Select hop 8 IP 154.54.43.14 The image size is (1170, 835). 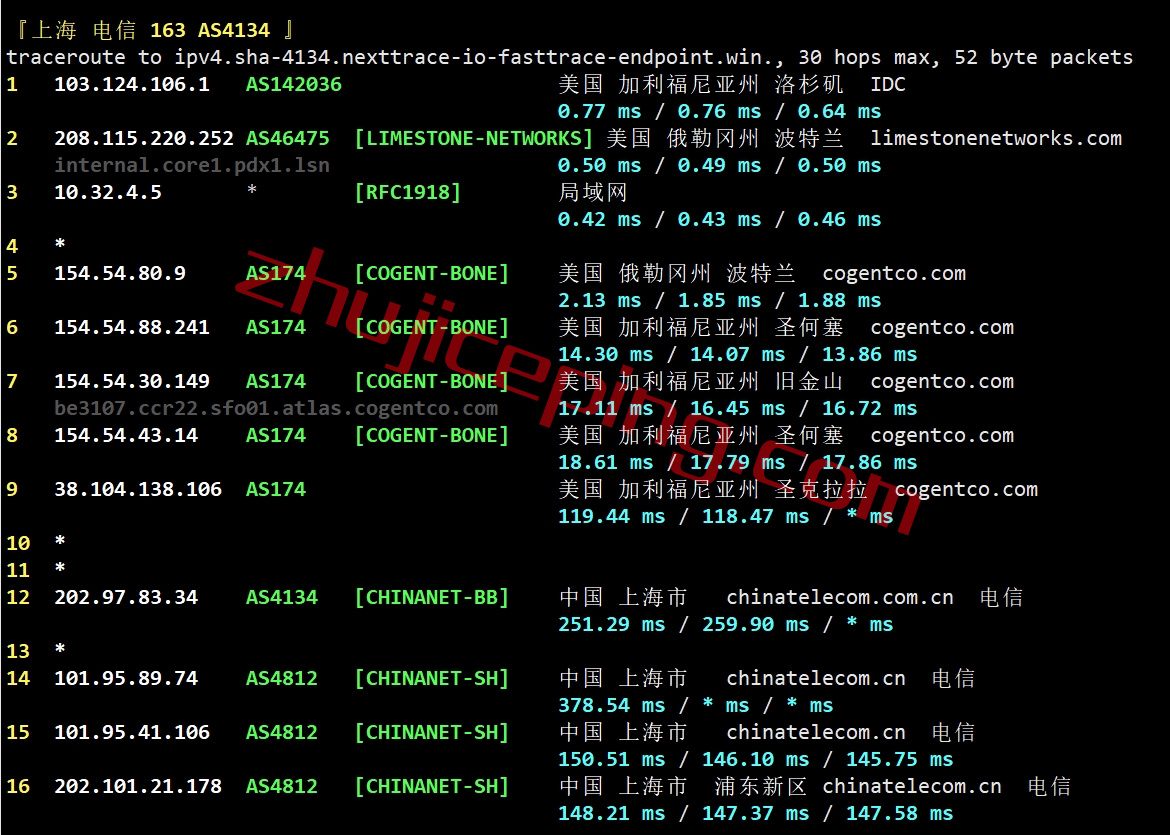click(126, 435)
